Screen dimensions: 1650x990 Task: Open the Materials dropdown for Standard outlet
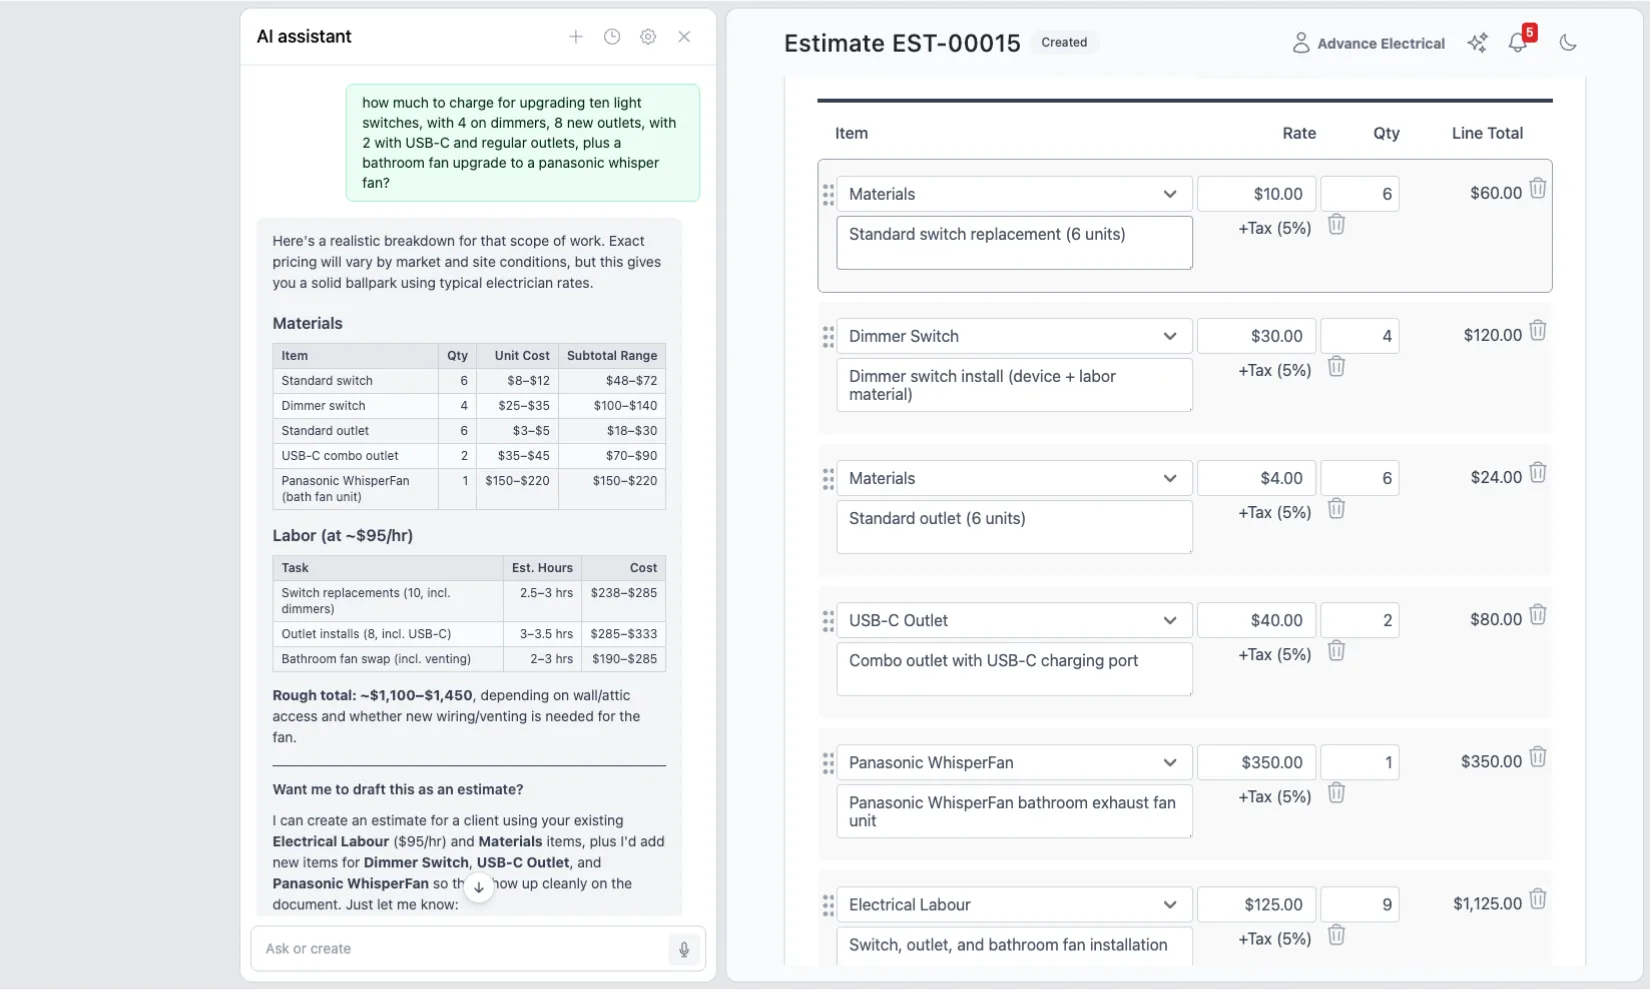(x=1014, y=478)
